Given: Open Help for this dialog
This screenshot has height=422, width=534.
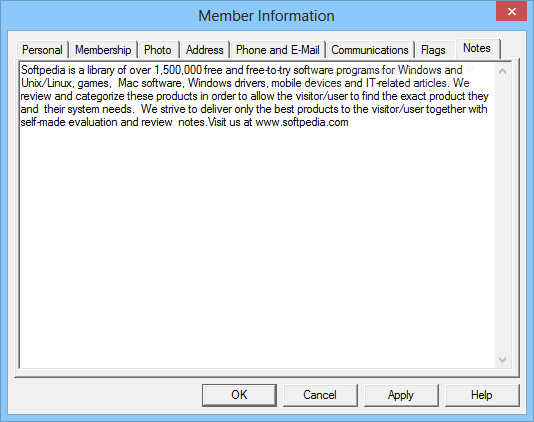Looking at the screenshot, I should (482, 395).
